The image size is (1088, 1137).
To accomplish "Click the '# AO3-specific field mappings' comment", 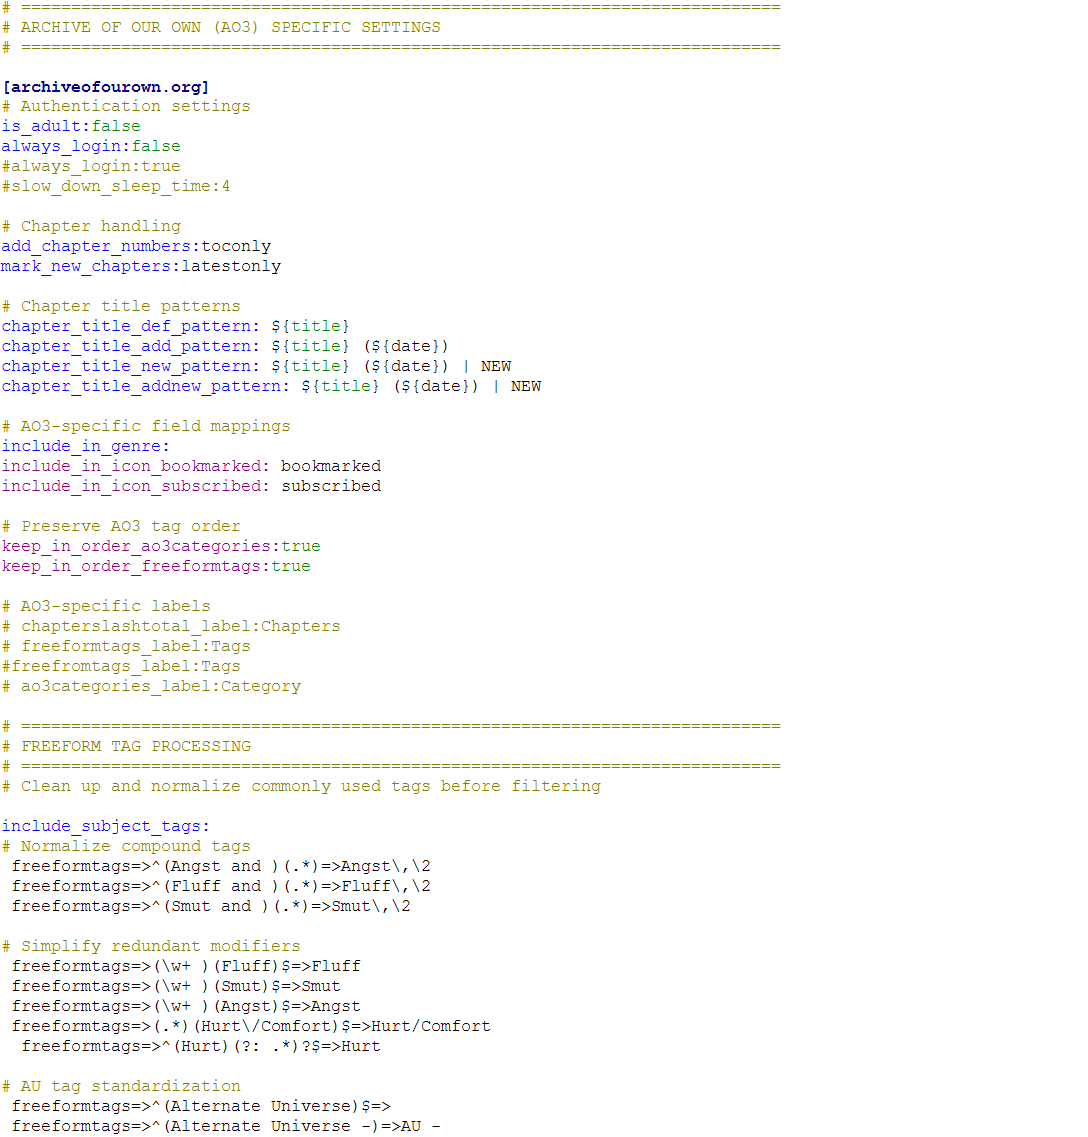I will pyautogui.click(x=146, y=426).
